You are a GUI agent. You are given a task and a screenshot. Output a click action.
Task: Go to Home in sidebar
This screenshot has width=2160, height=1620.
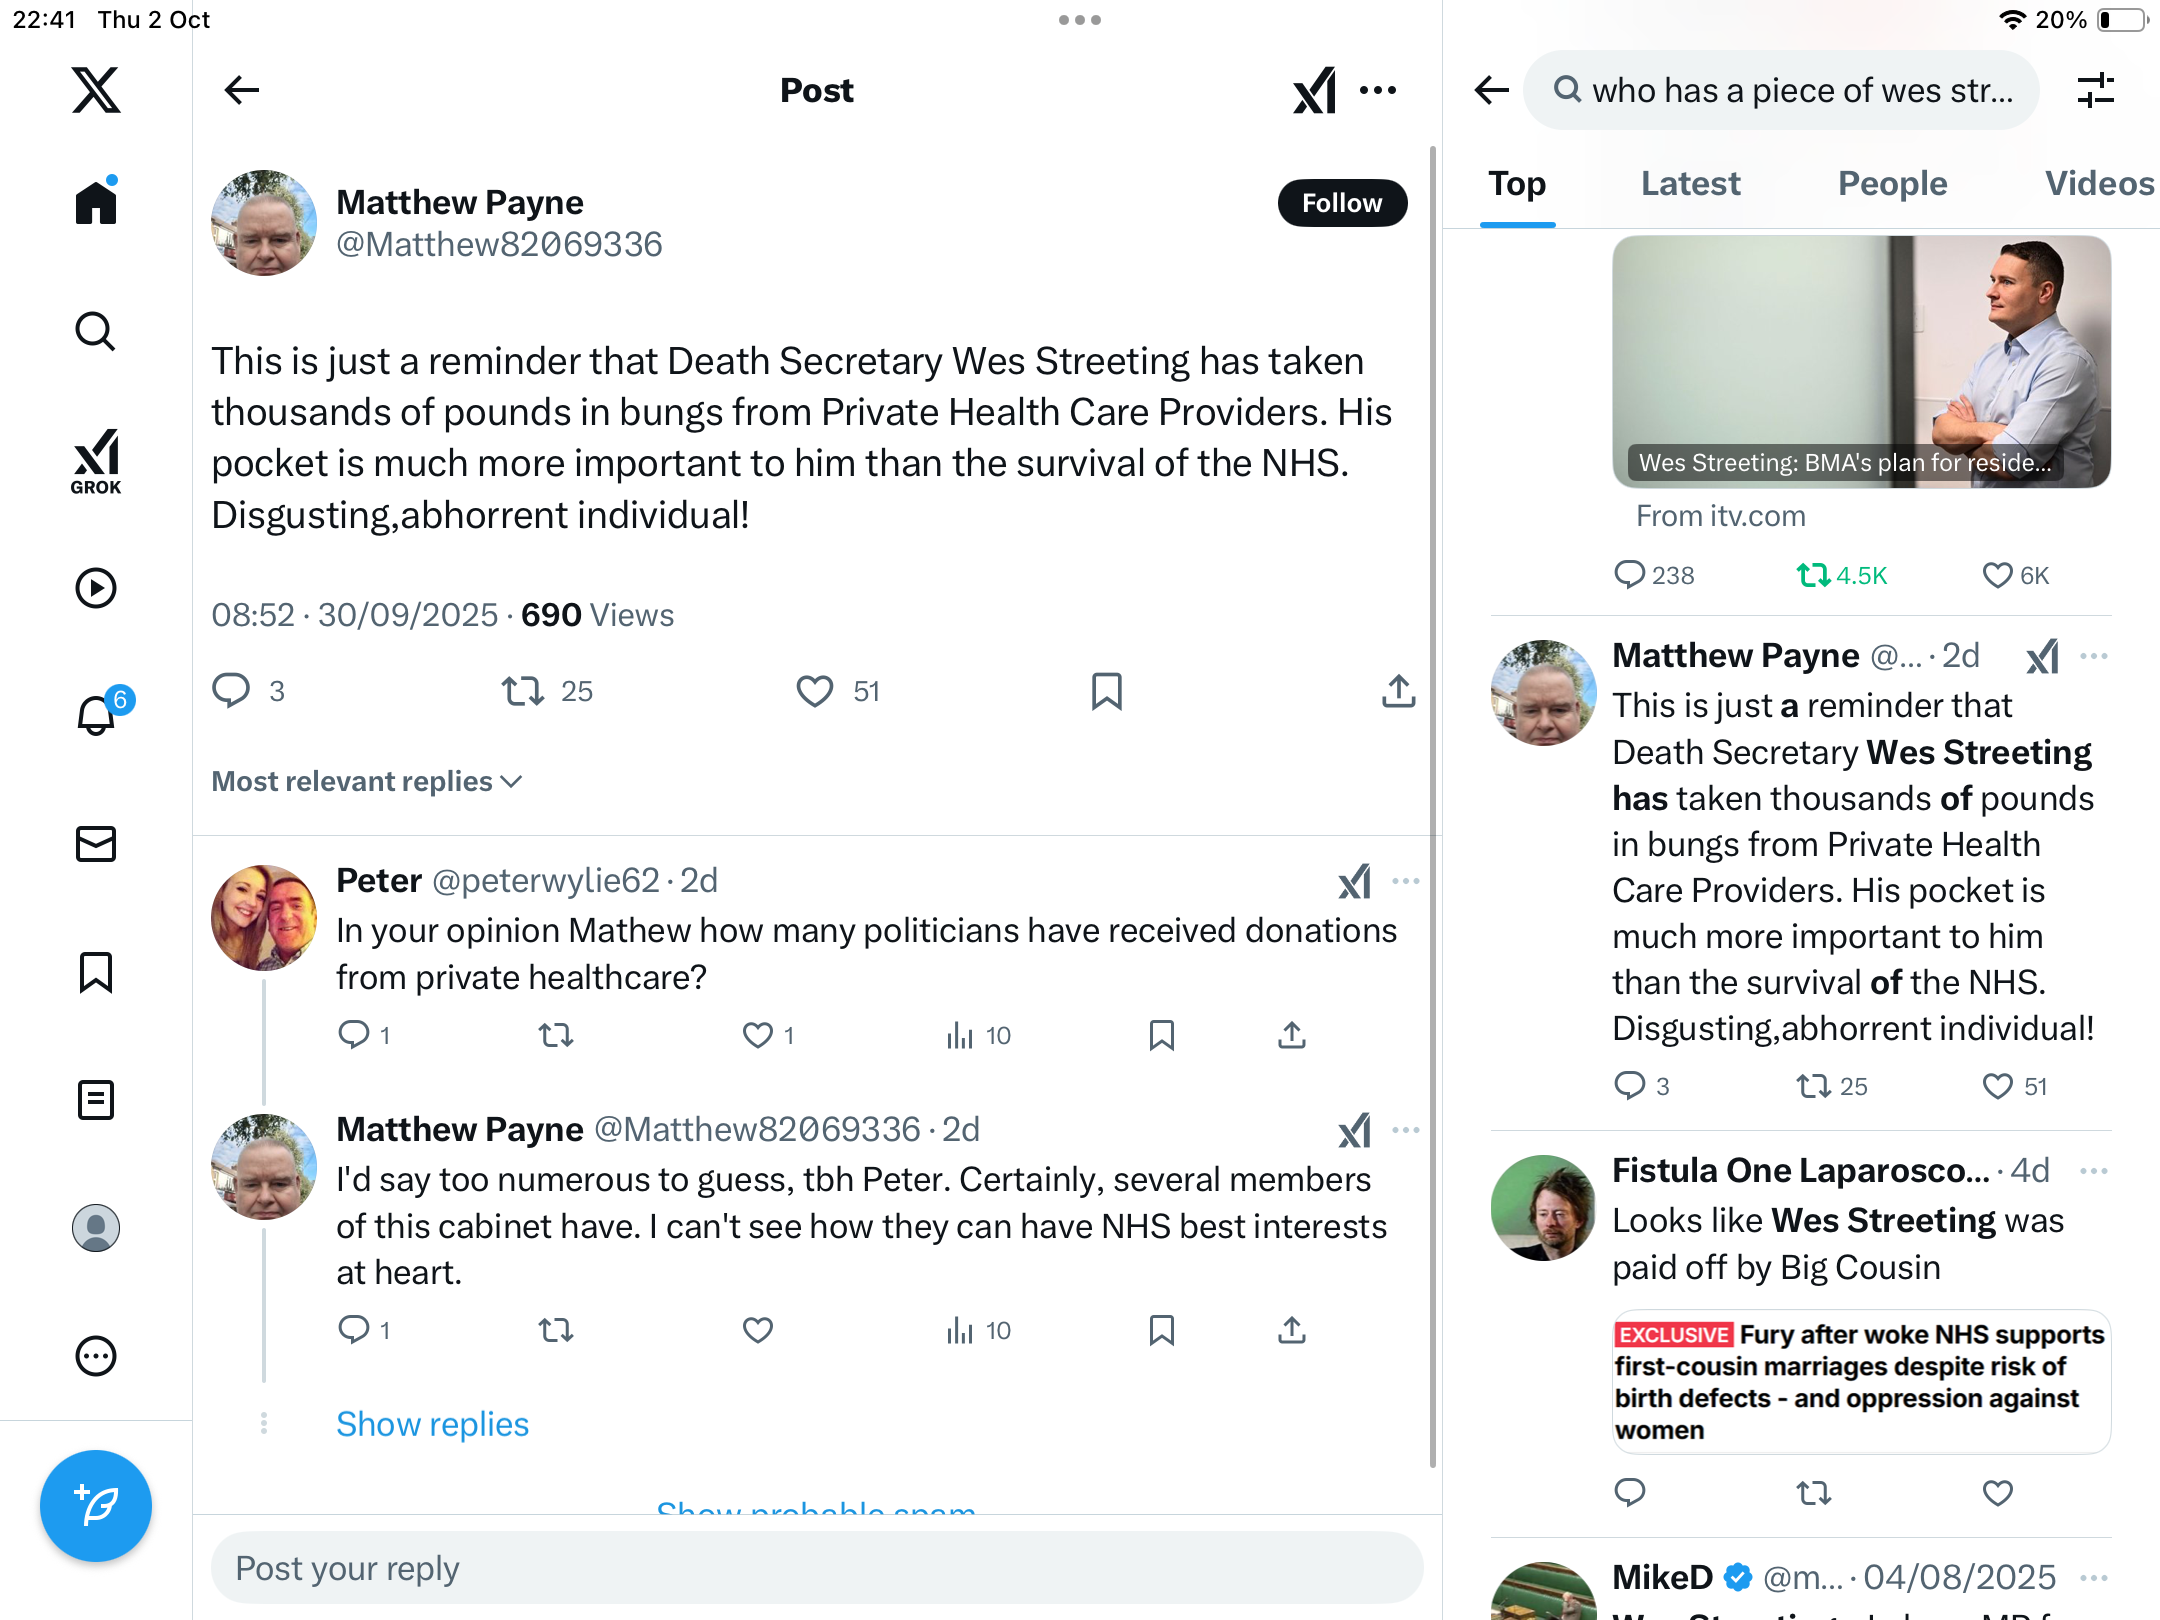coord(96,203)
